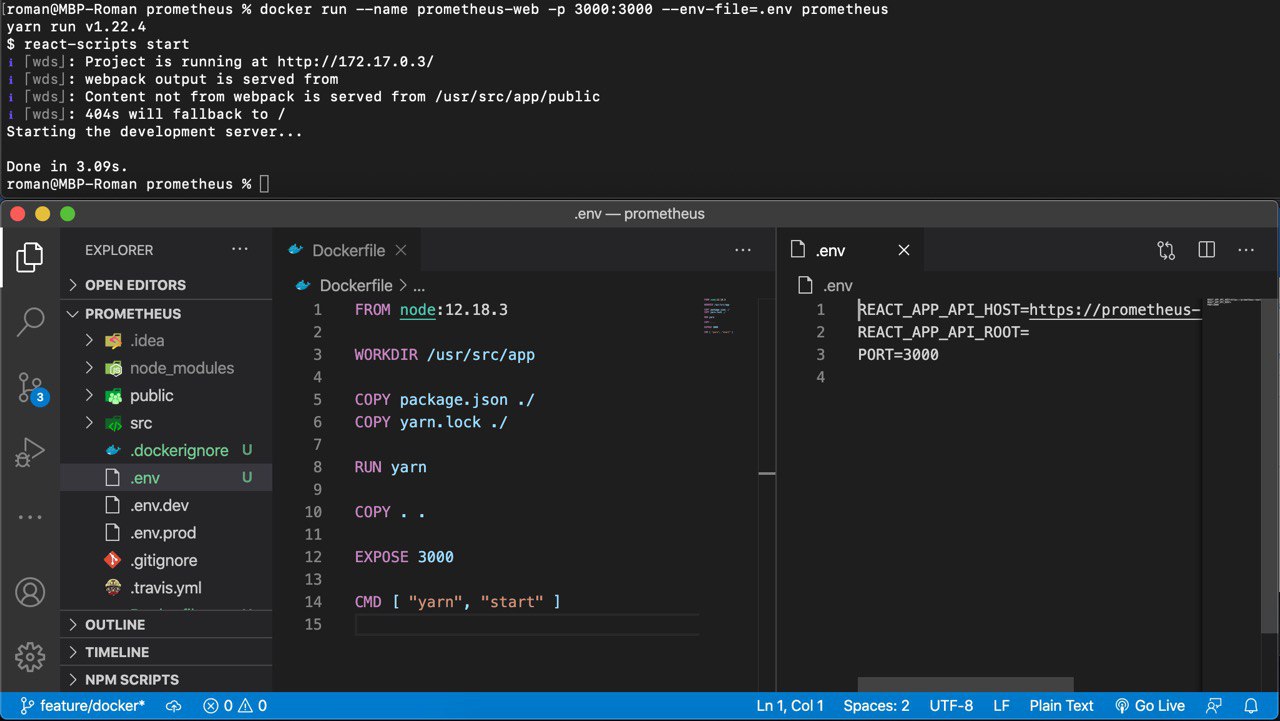Image resolution: width=1280 pixels, height=721 pixels.
Task: Open the Accounts icon in activity bar
Action: click(30, 592)
